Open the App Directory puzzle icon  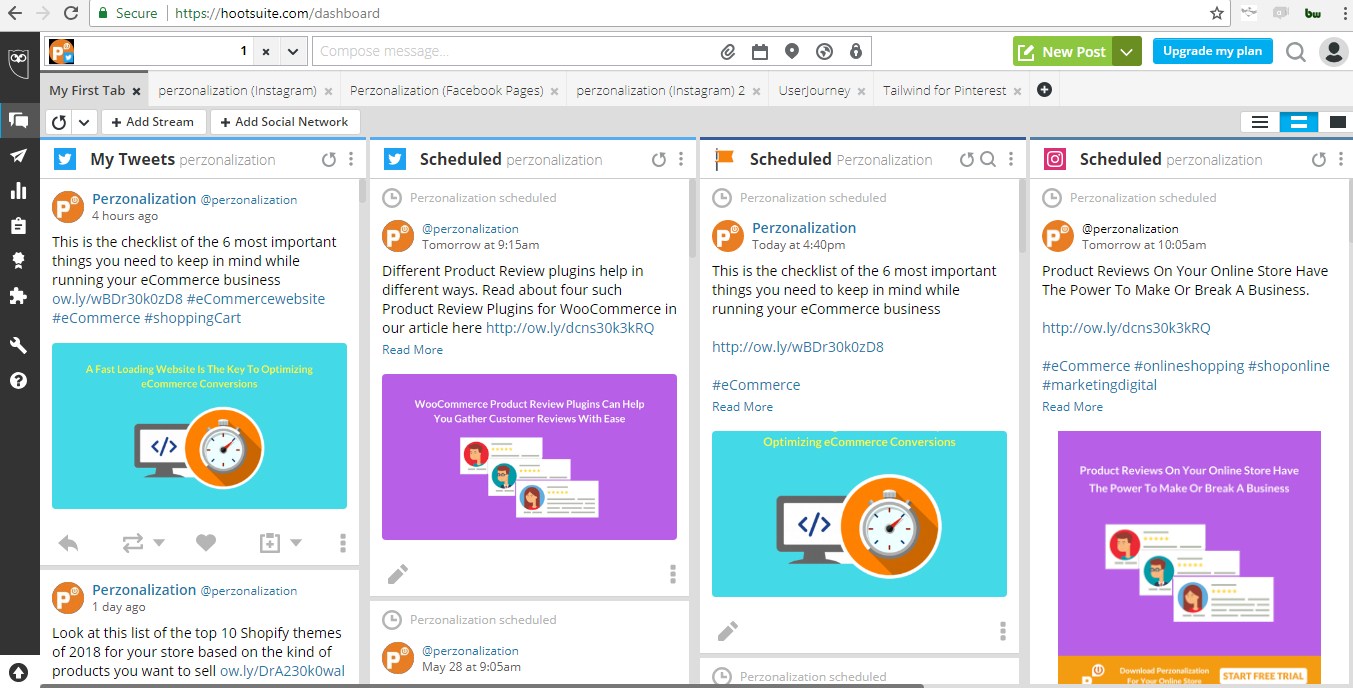18,296
